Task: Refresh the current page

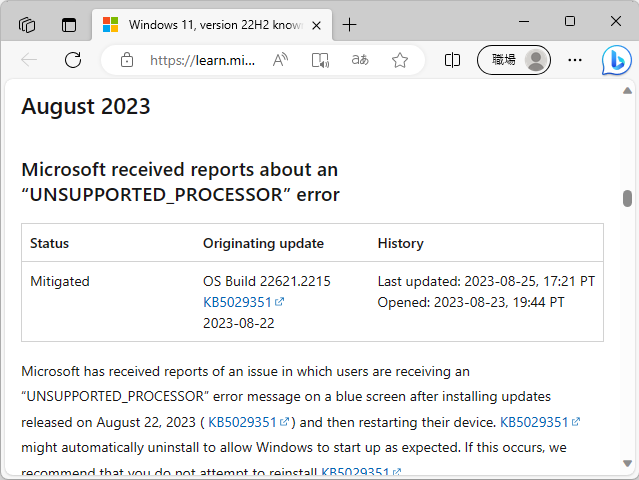Action: (x=73, y=60)
